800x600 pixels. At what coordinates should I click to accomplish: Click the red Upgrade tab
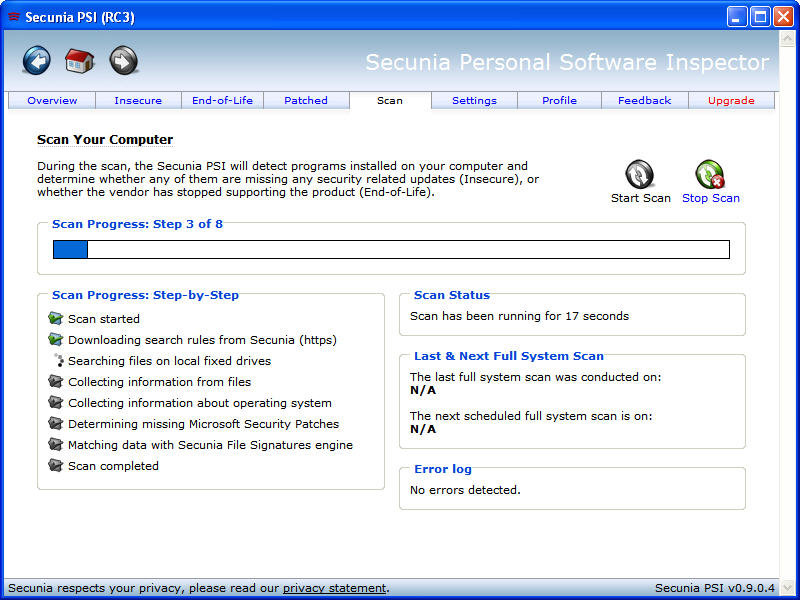click(x=731, y=101)
